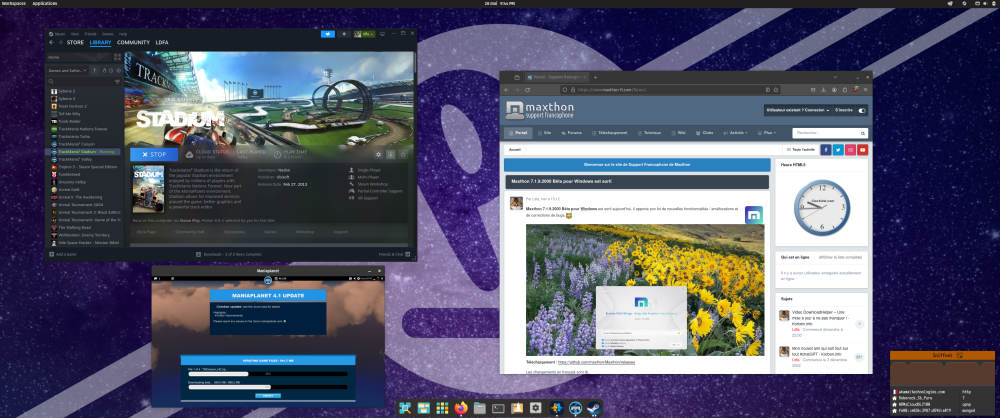Image resolution: width=1000 pixels, height=418 pixels.
Task: Open 'Utilisateur existant ? Connexion' dropdown
Action: 795,110
